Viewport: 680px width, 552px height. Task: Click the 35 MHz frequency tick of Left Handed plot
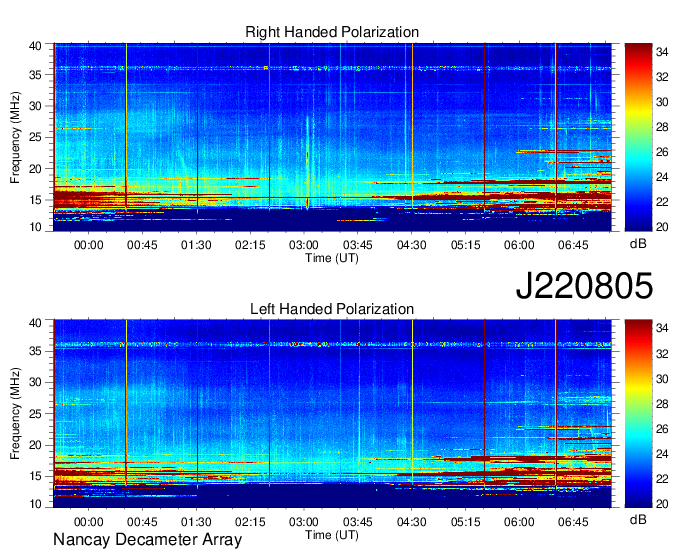(36, 351)
